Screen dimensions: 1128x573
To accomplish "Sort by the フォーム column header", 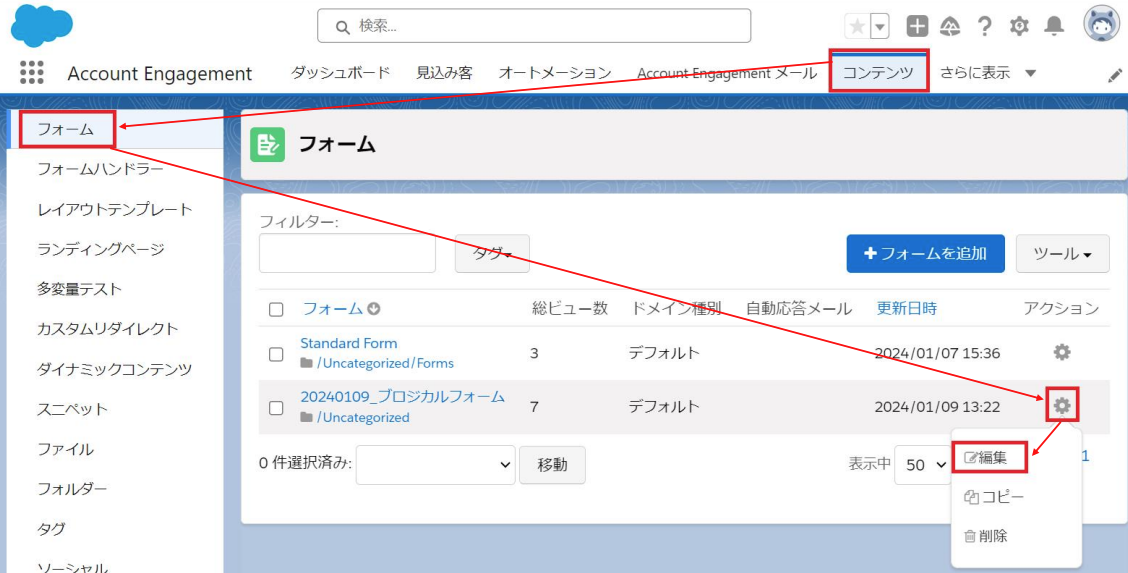I will point(332,308).
